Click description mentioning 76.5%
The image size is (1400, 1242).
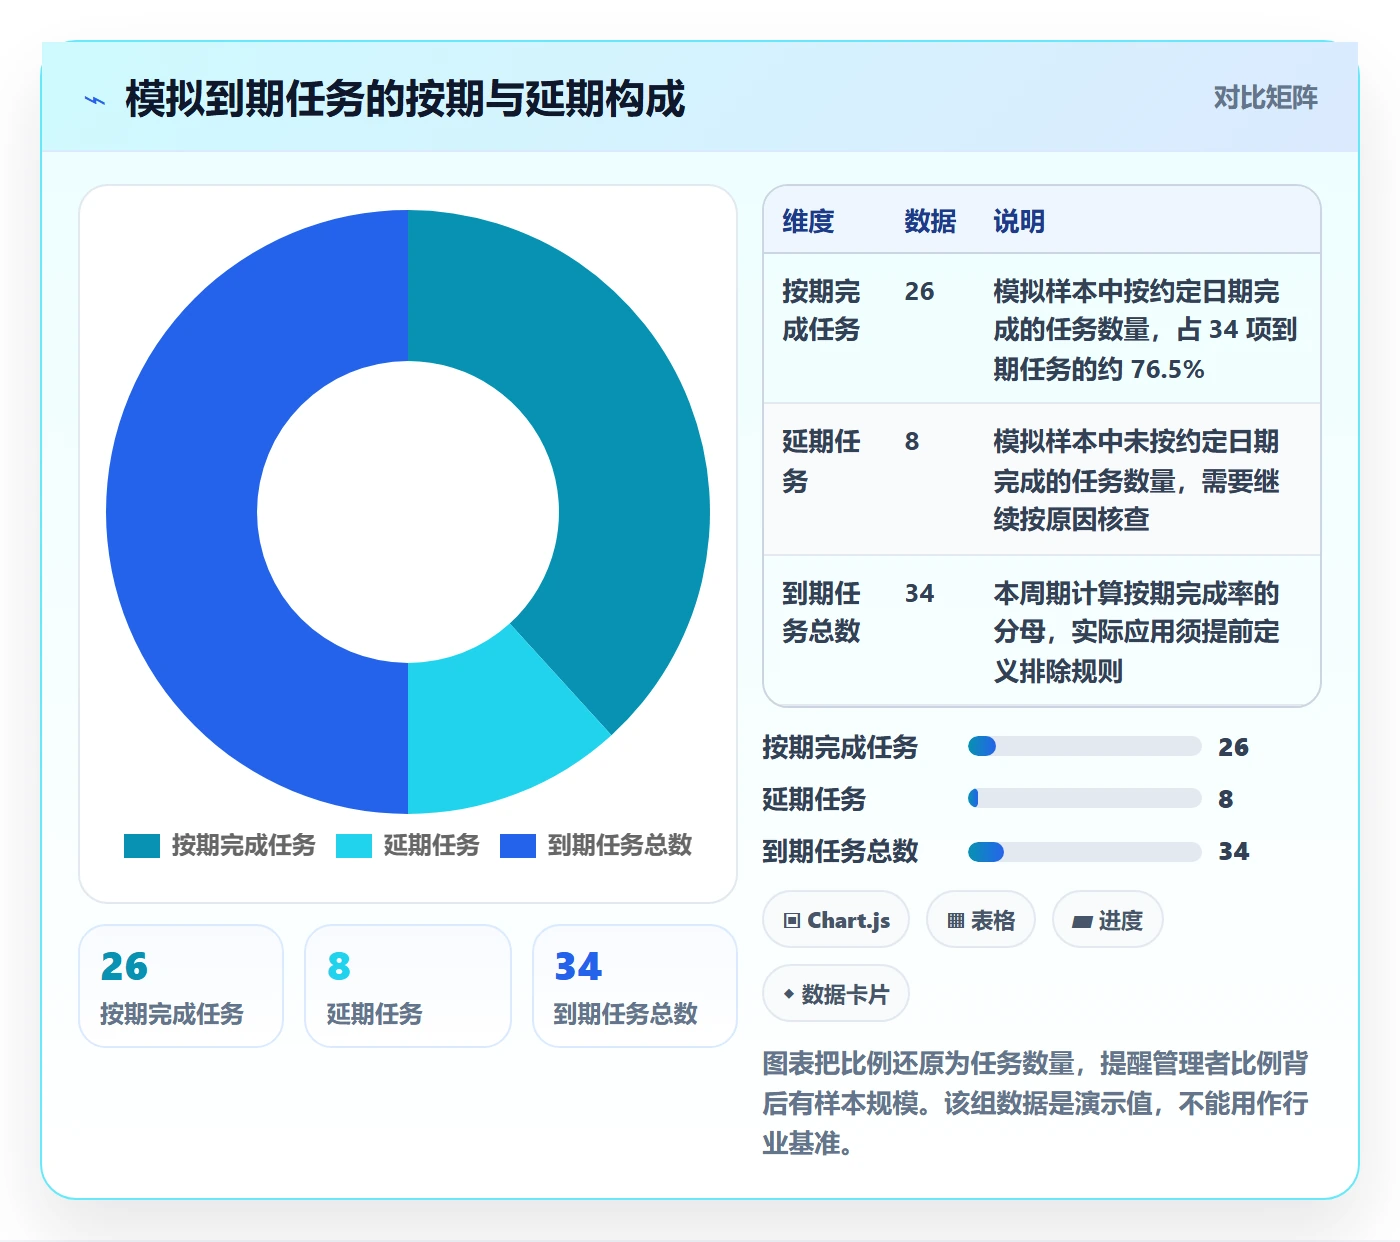coord(1145,330)
